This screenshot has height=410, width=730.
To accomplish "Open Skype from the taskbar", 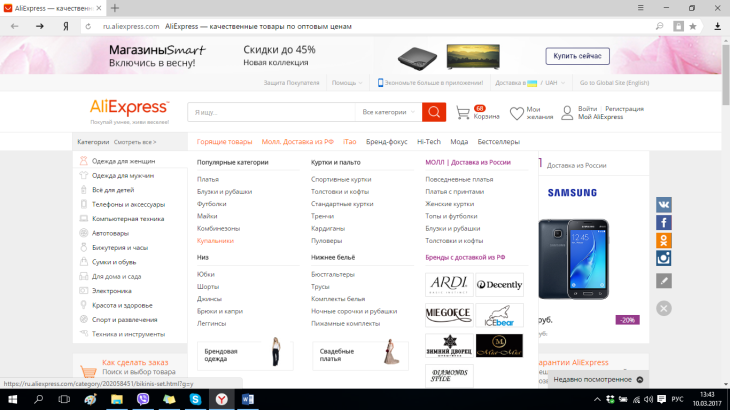I will point(196,399).
